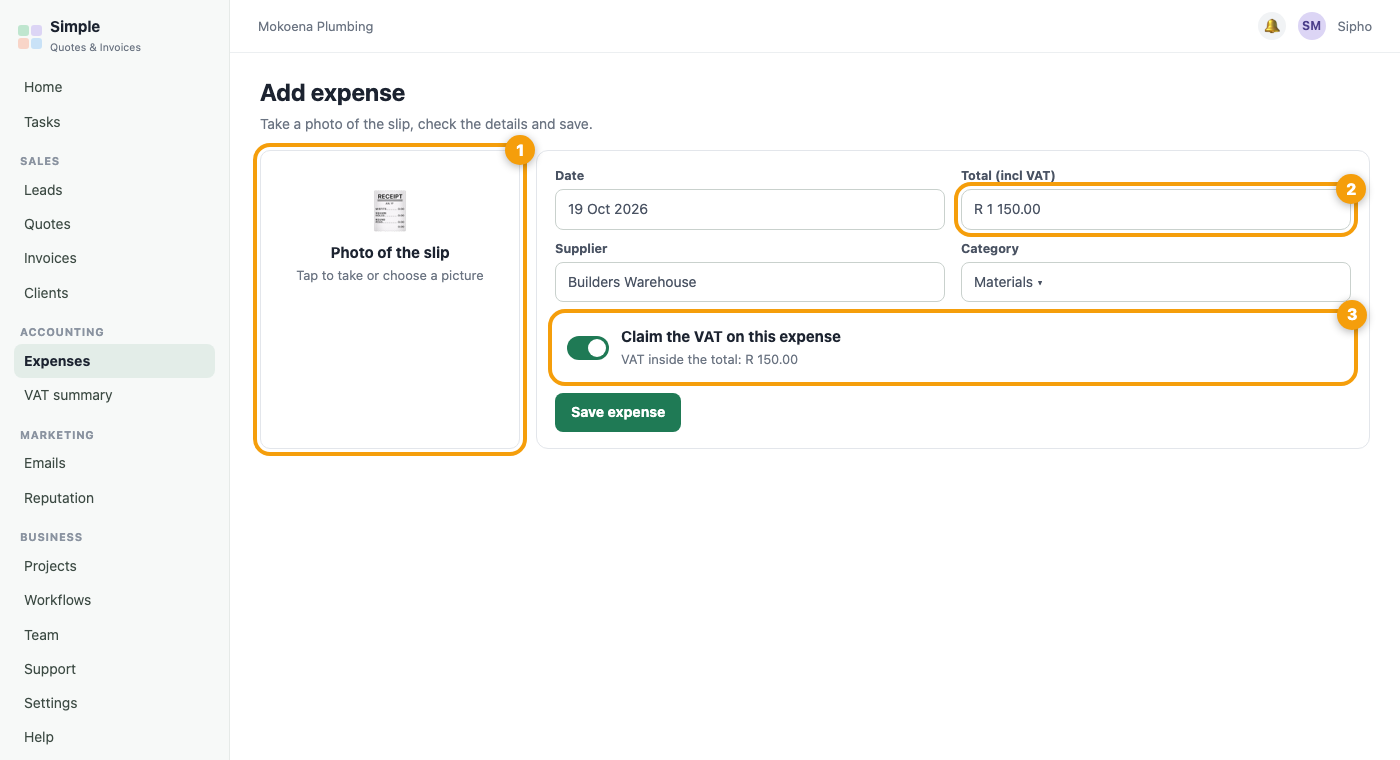Navigate to Workflows

tap(114, 600)
